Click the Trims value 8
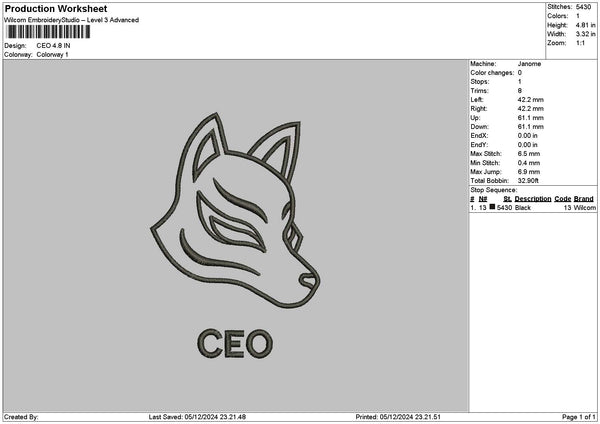Screen dimensions: 600x424 pyautogui.click(x=520, y=91)
